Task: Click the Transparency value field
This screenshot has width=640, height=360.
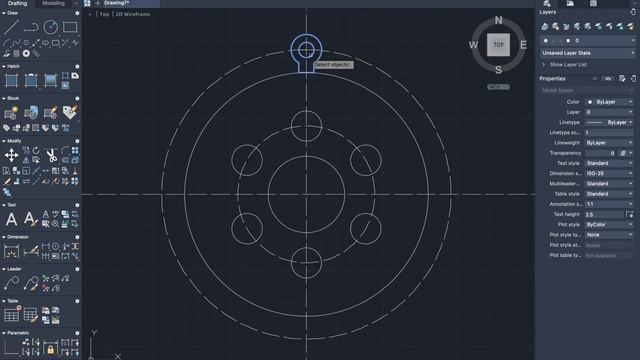Action: (x=601, y=153)
